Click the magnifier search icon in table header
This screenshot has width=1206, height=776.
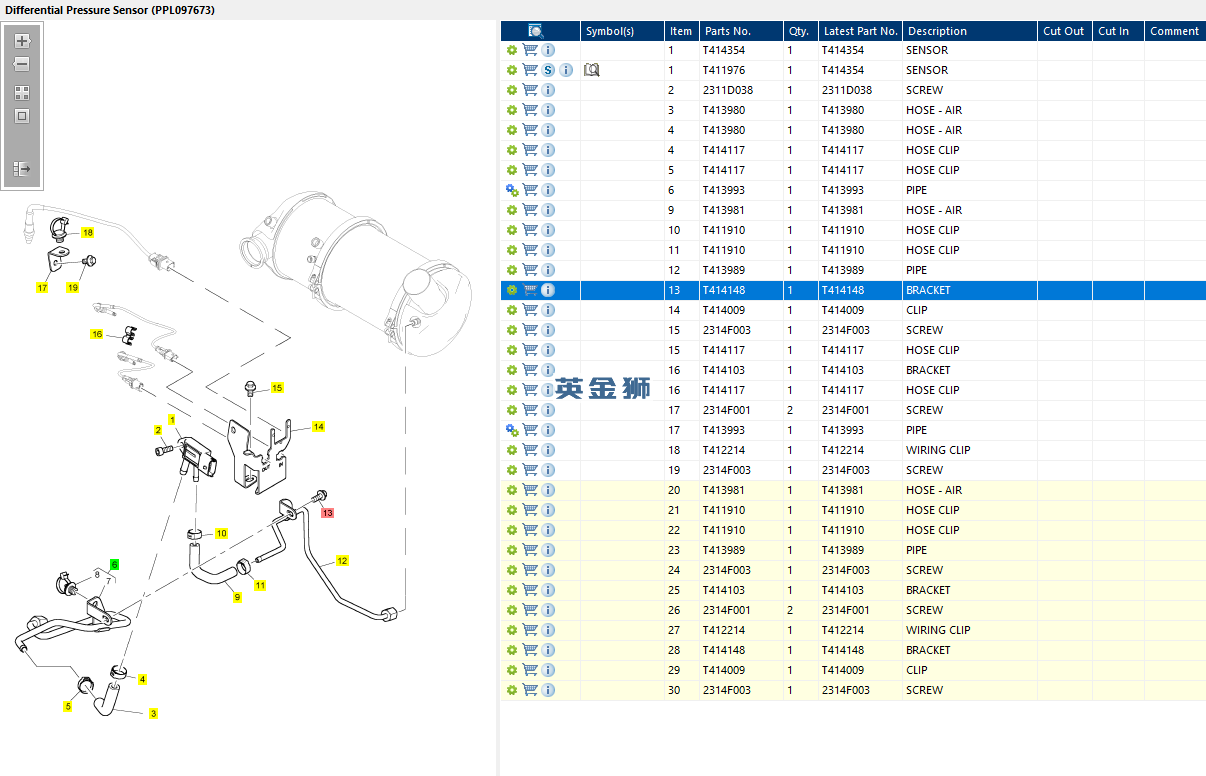pos(536,31)
